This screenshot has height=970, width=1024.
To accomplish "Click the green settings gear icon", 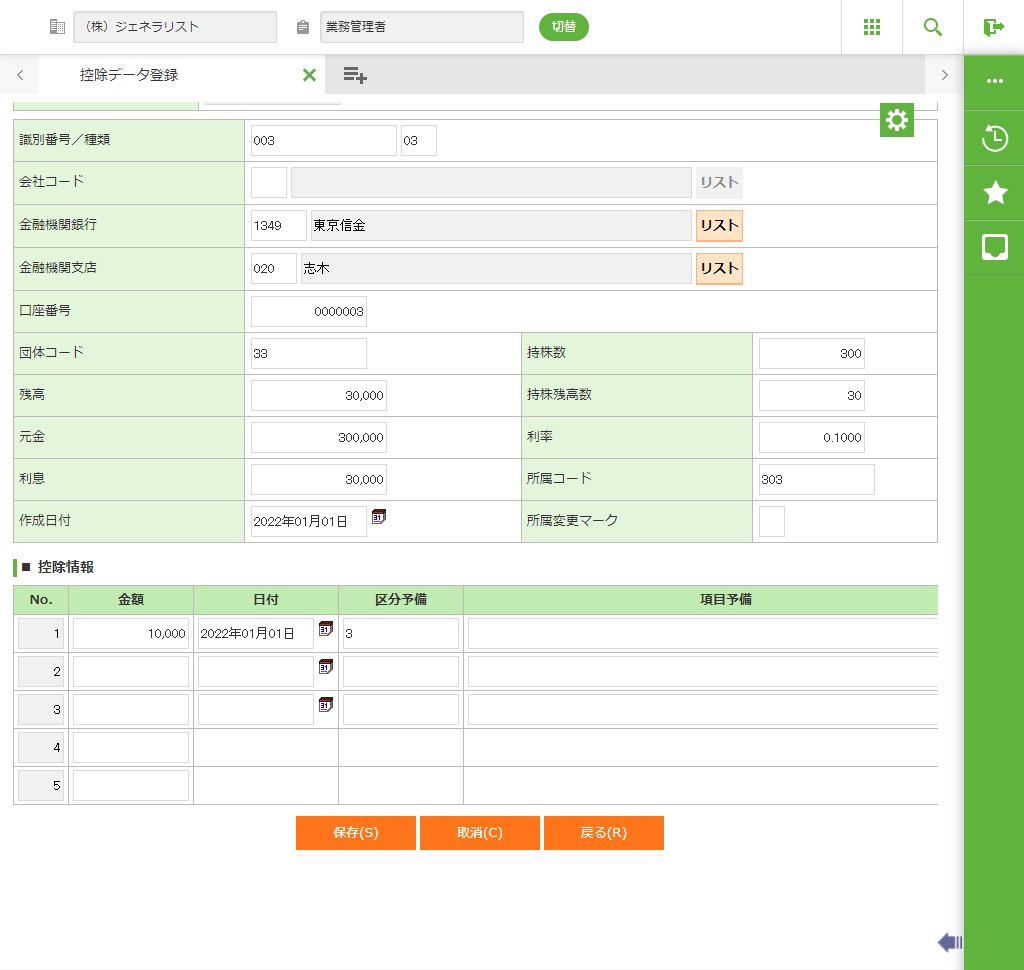I will (x=897, y=121).
